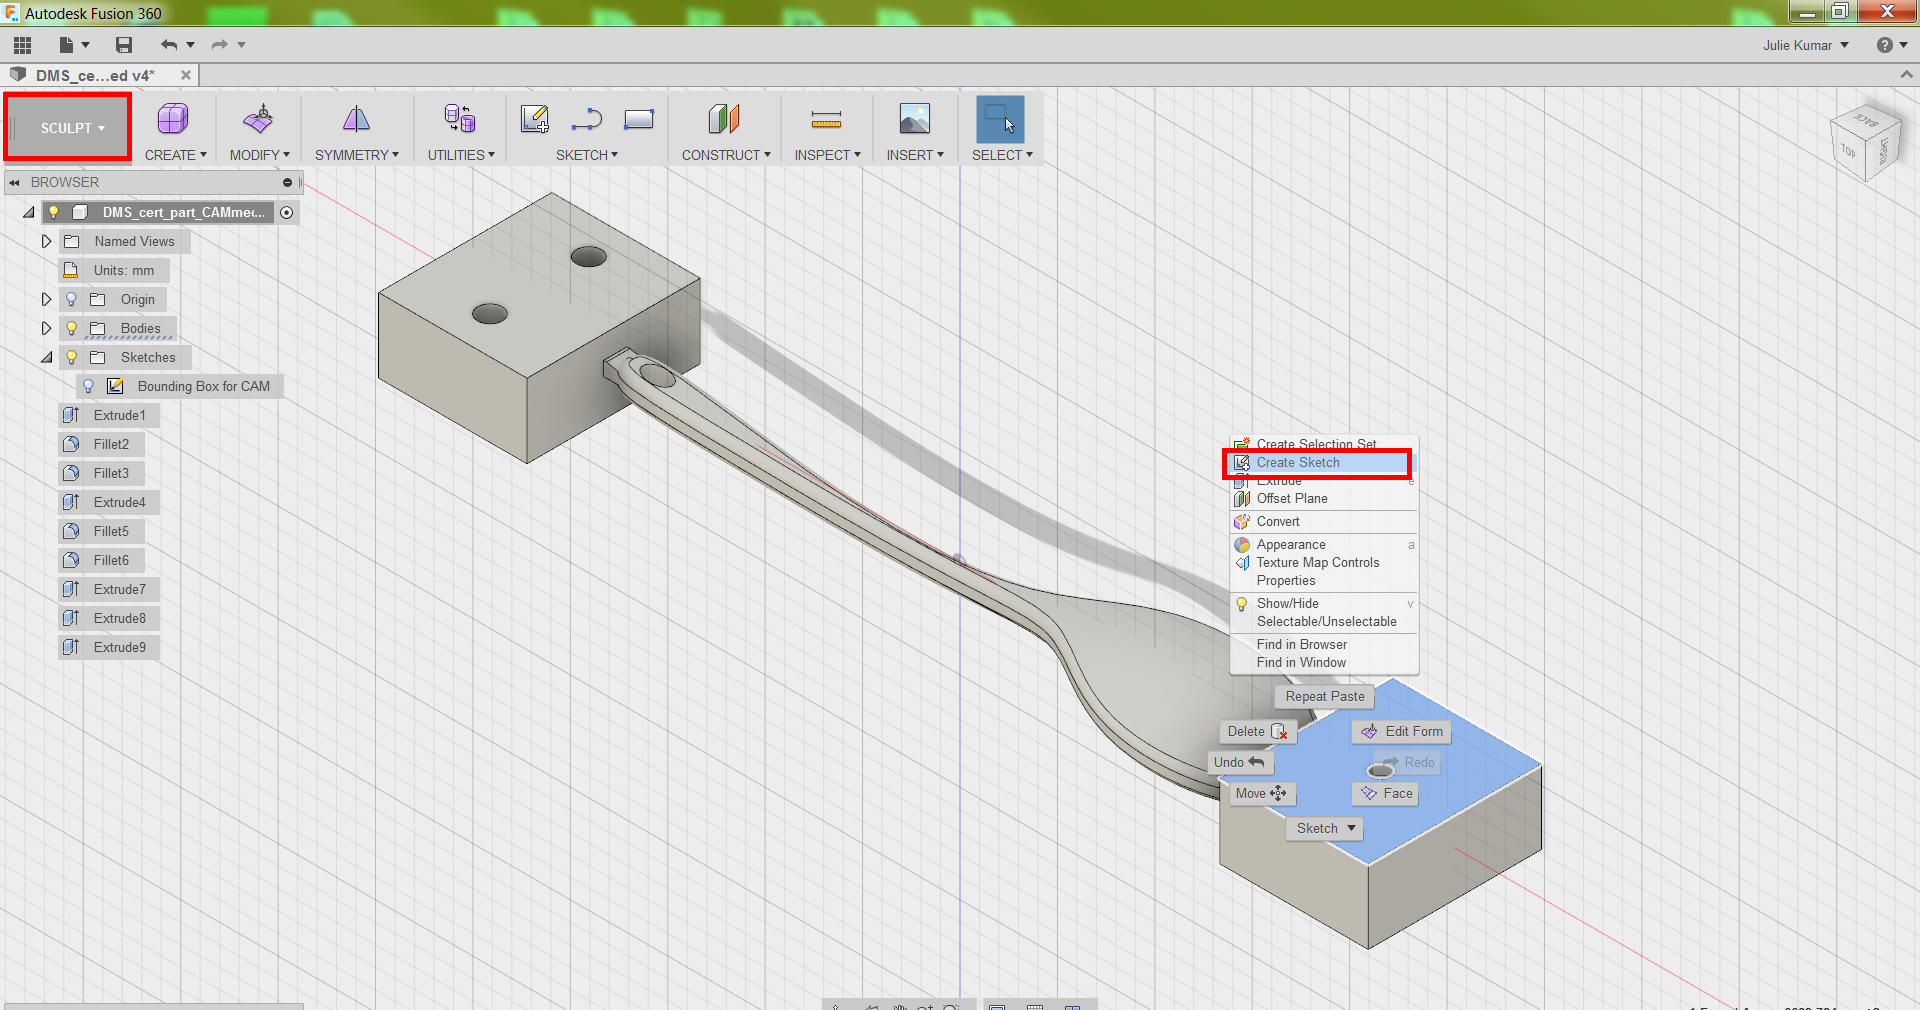Click the Symmetry mirror icon
The height and width of the screenshot is (1010, 1920).
(x=356, y=119)
